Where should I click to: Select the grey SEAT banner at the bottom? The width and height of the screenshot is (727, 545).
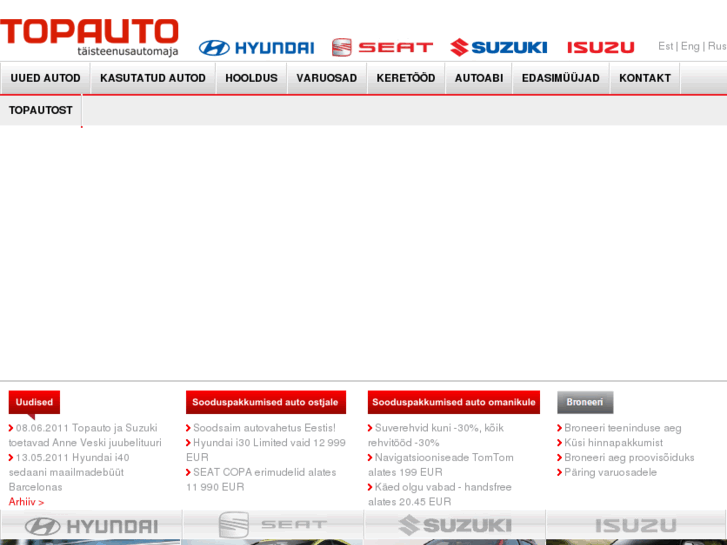click(273, 526)
